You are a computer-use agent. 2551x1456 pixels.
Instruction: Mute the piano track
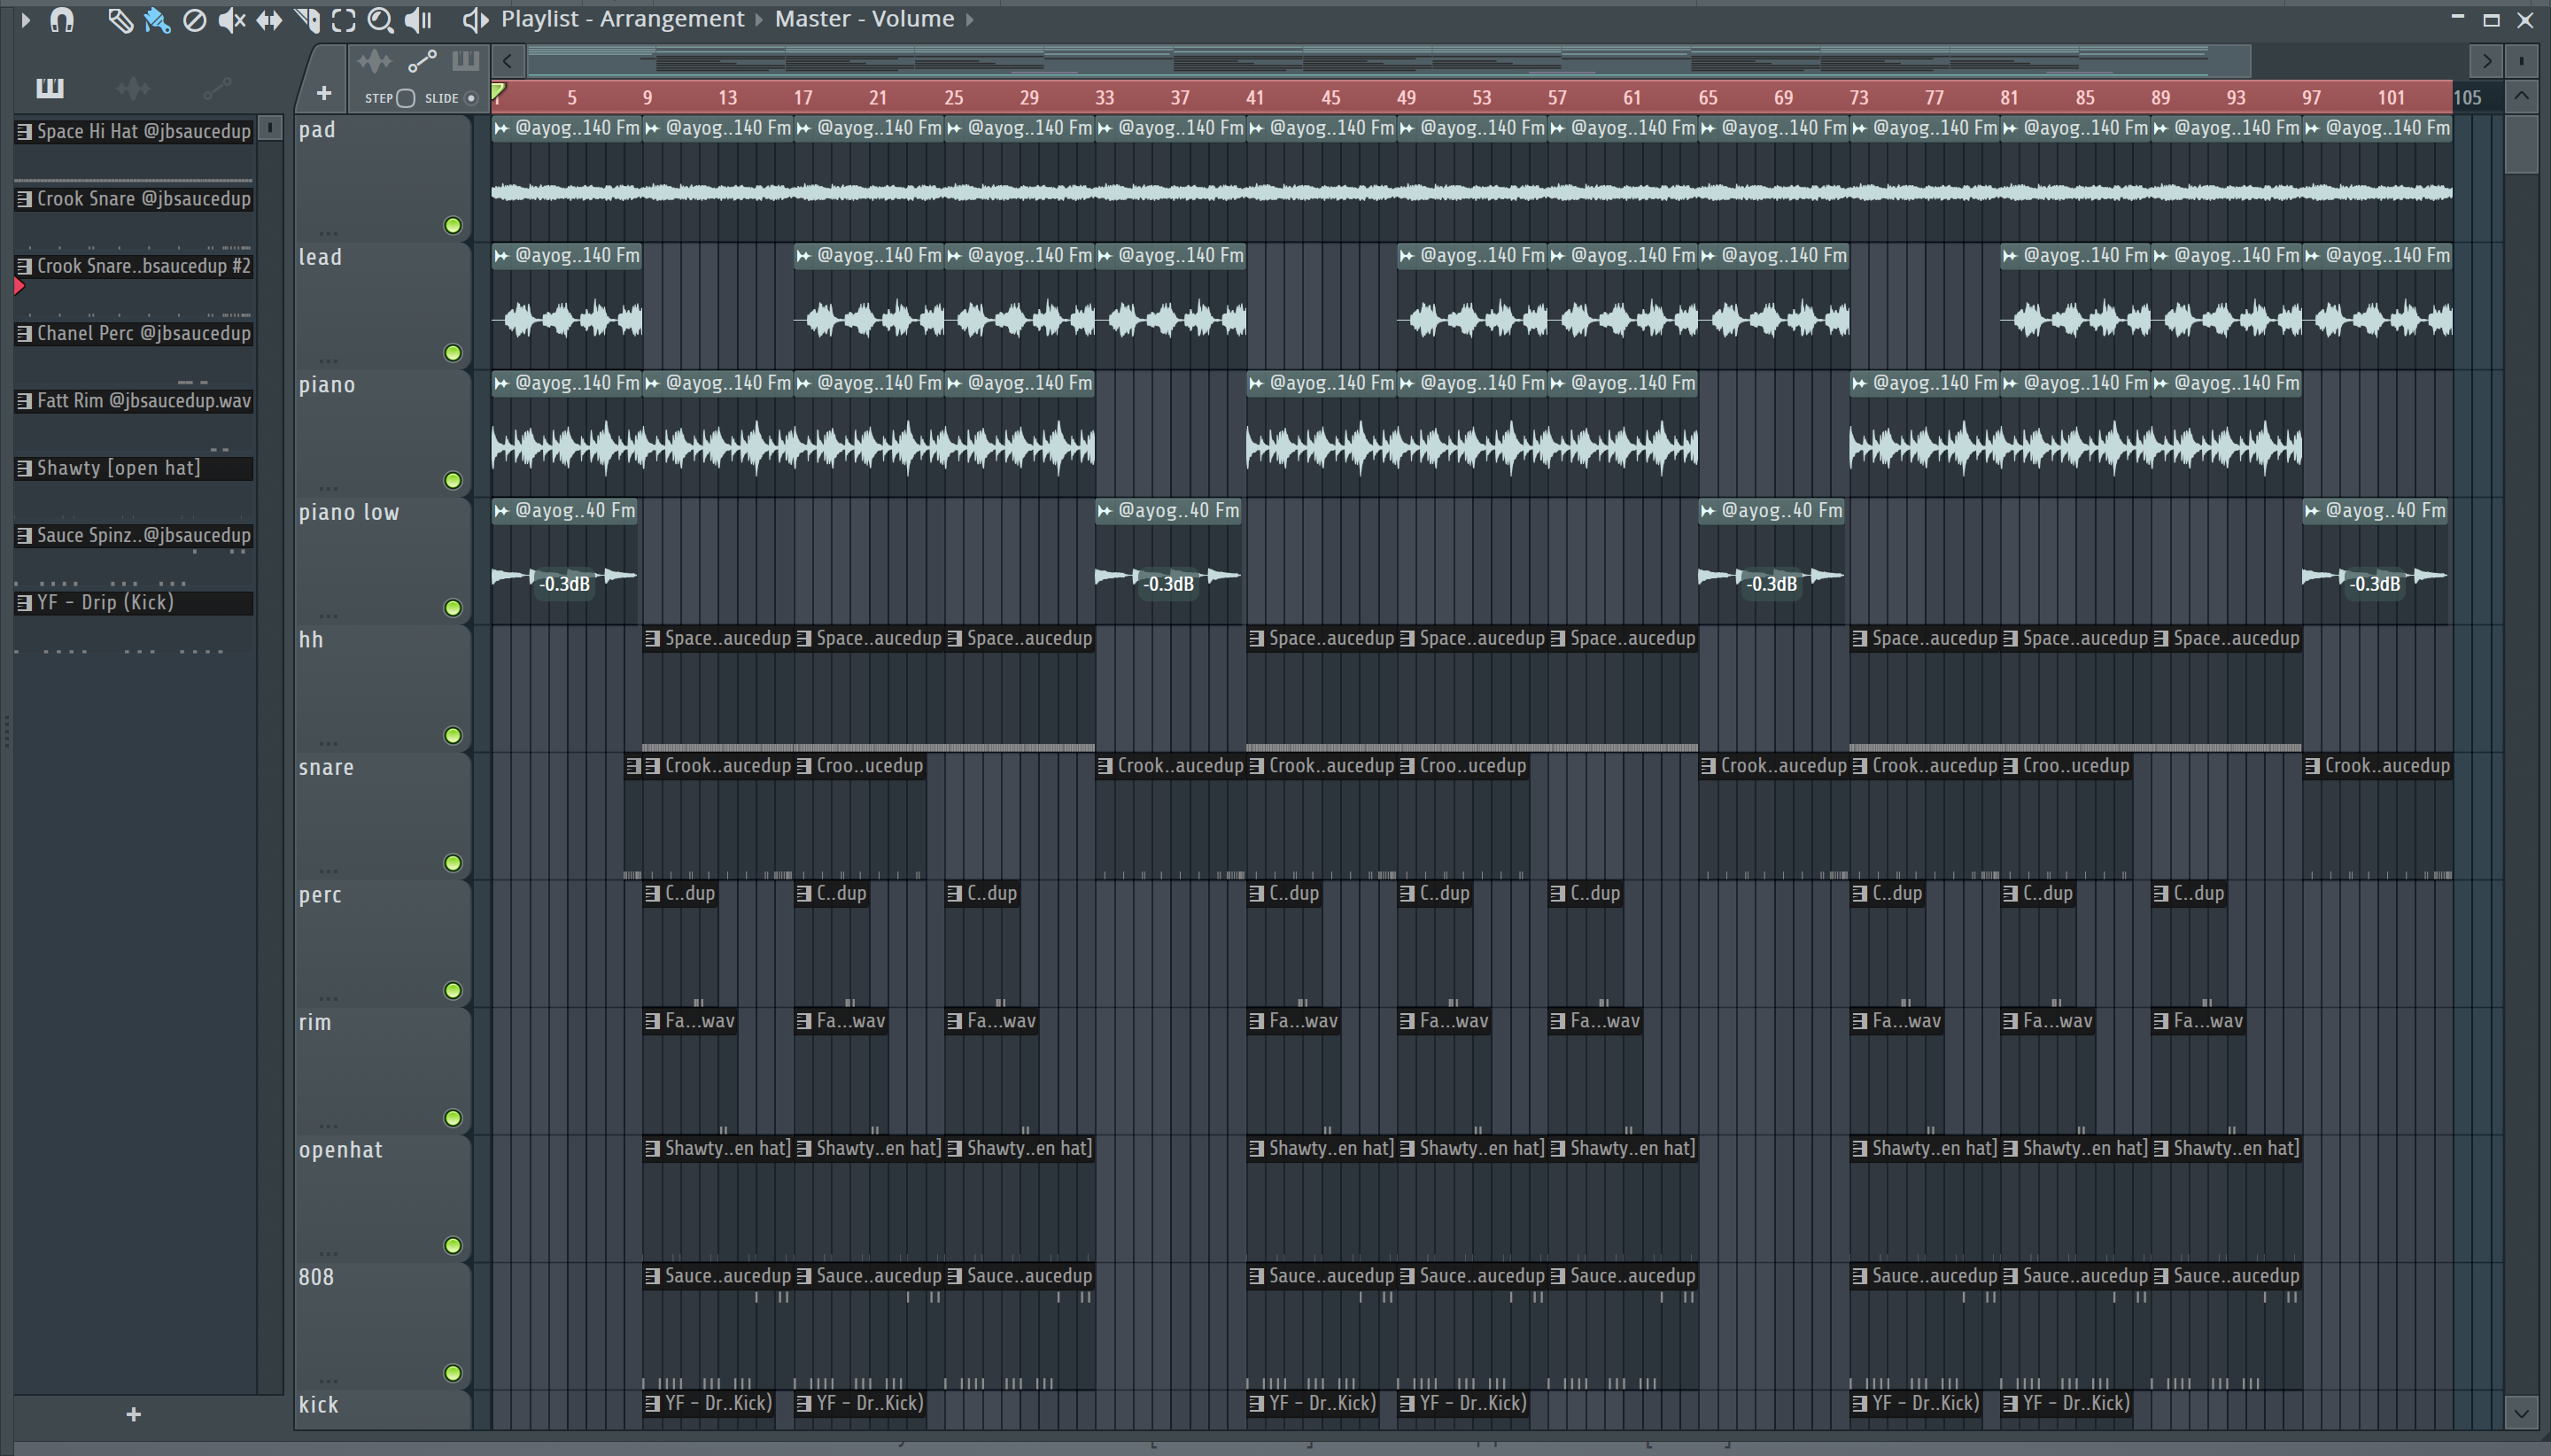tap(453, 481)
